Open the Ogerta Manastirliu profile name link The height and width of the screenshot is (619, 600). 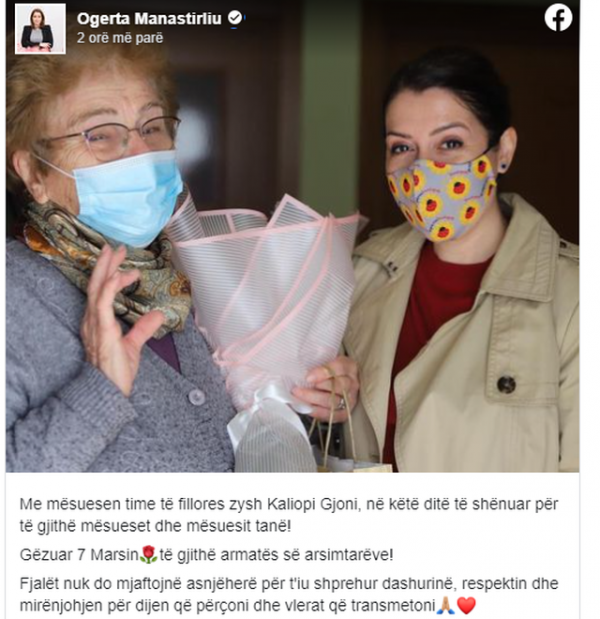click(x=149, y=18)
